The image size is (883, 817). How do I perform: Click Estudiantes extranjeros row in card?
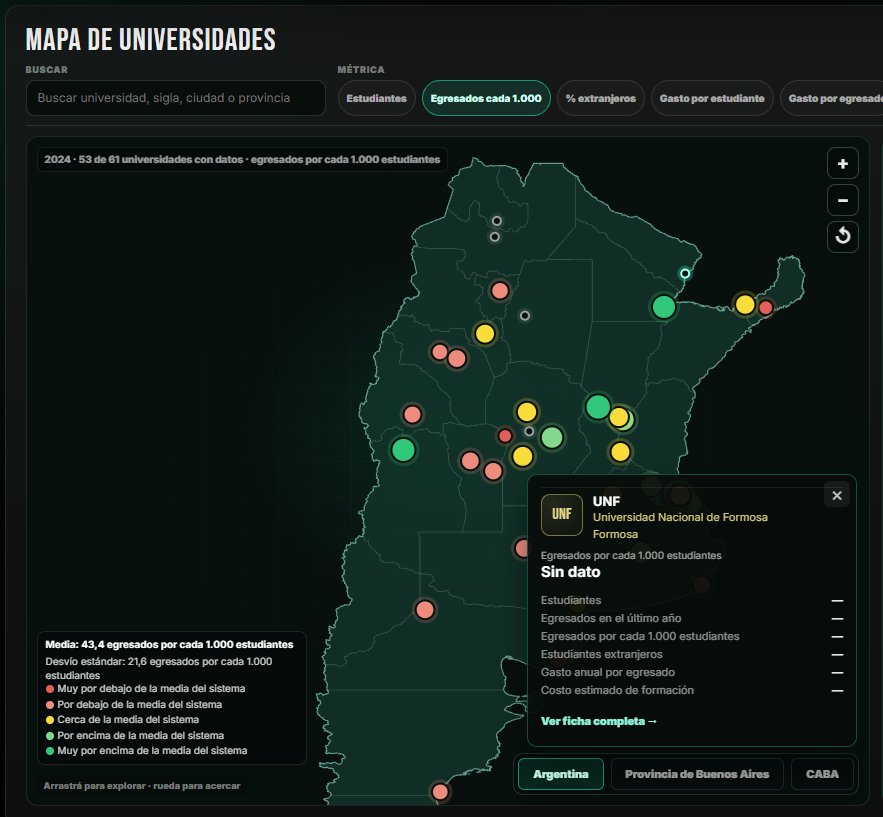692,654
